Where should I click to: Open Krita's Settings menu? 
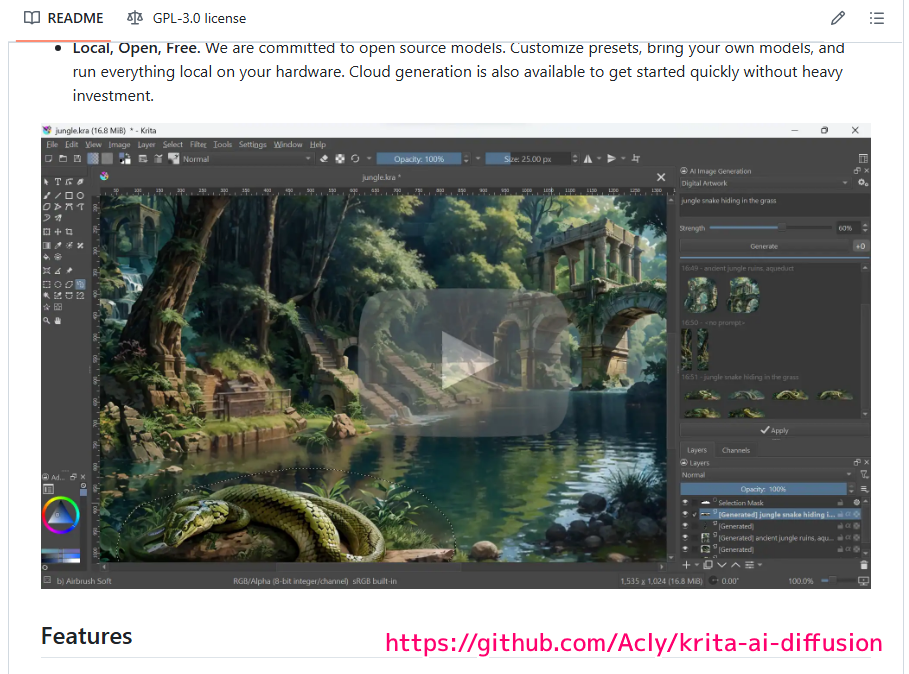252,145
